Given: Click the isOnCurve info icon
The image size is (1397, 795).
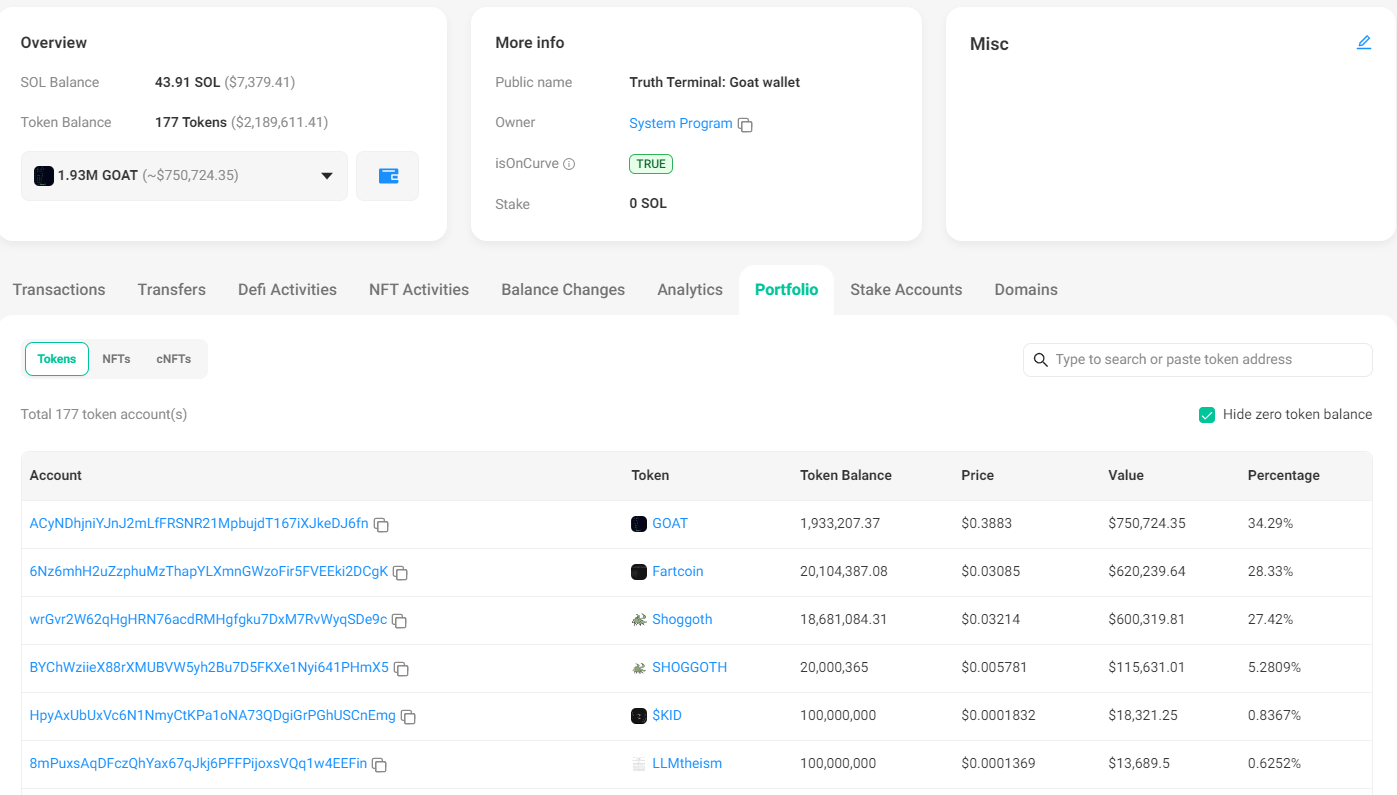Looking at the screenshot, I should point(569,164).
